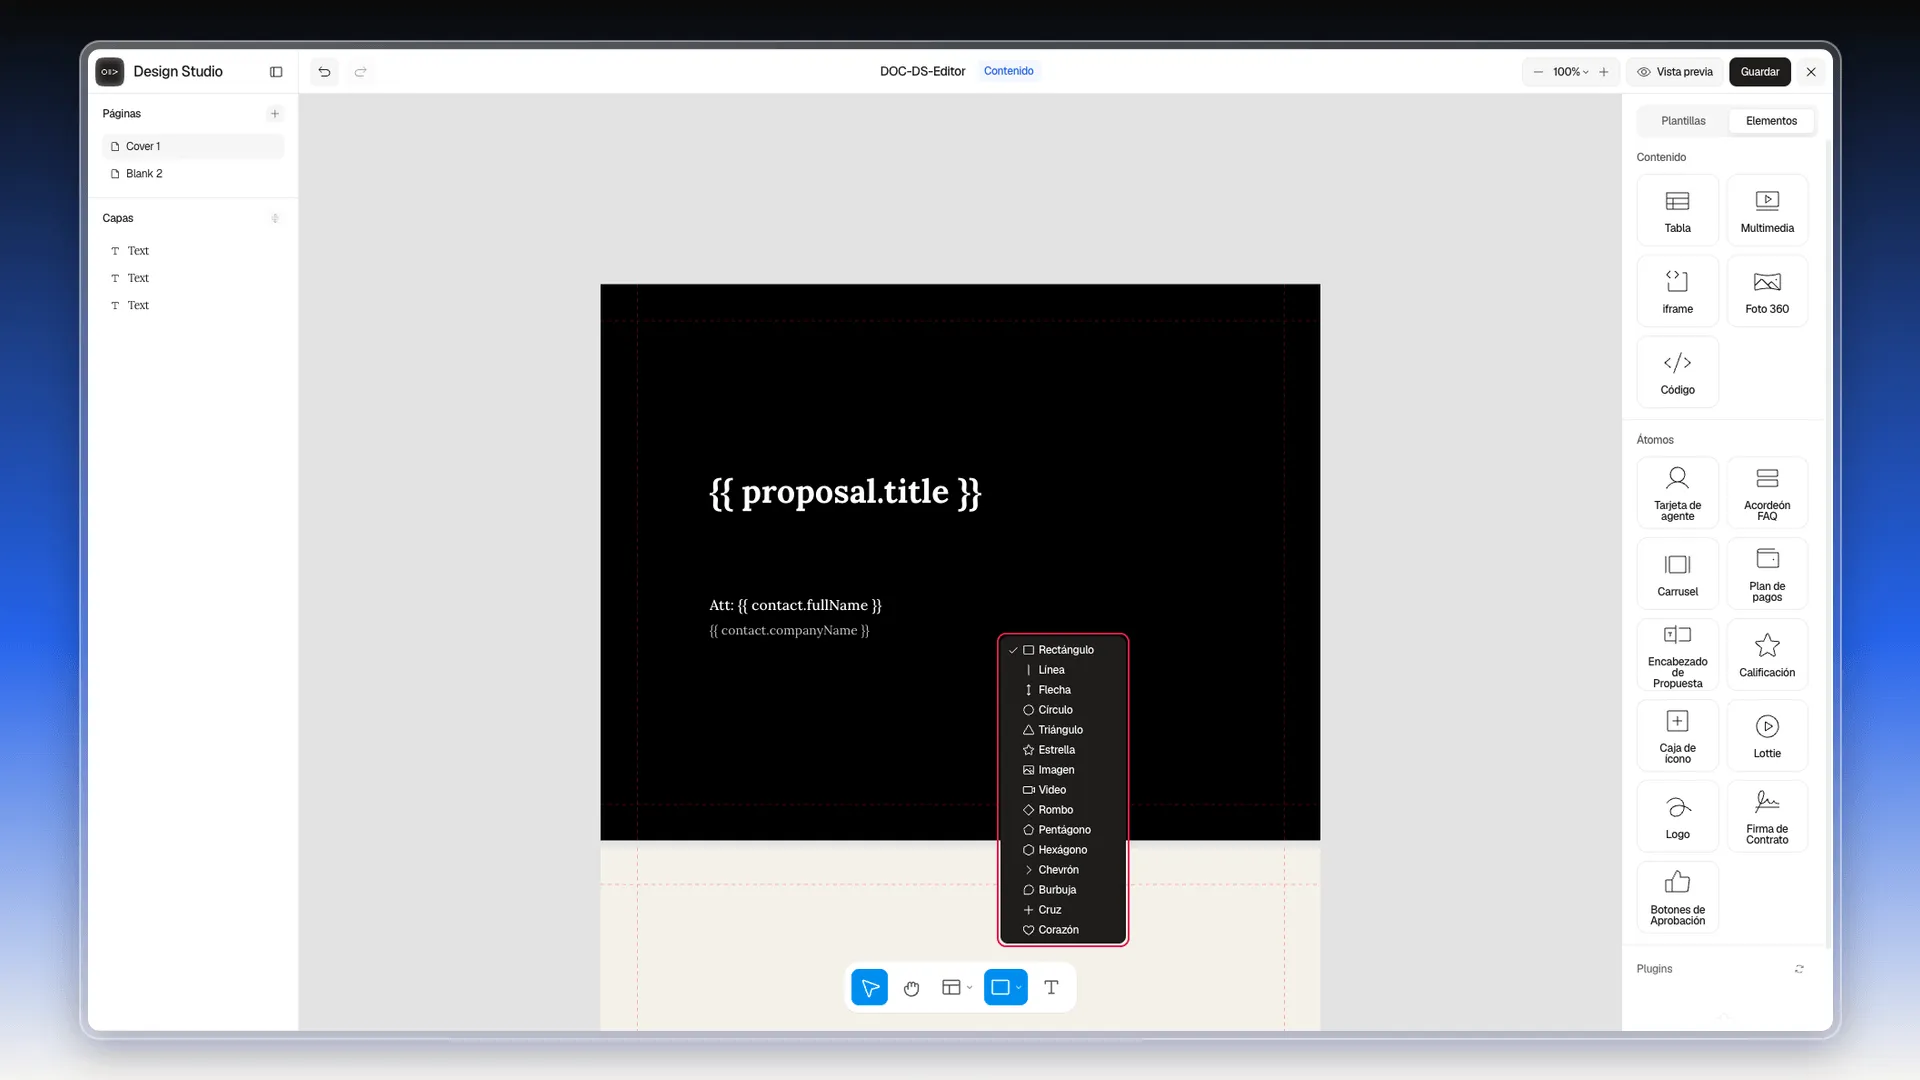Add Calificación star atom
The height and width of the screenshot is (1080, 1920).
tap(1767, 656)
